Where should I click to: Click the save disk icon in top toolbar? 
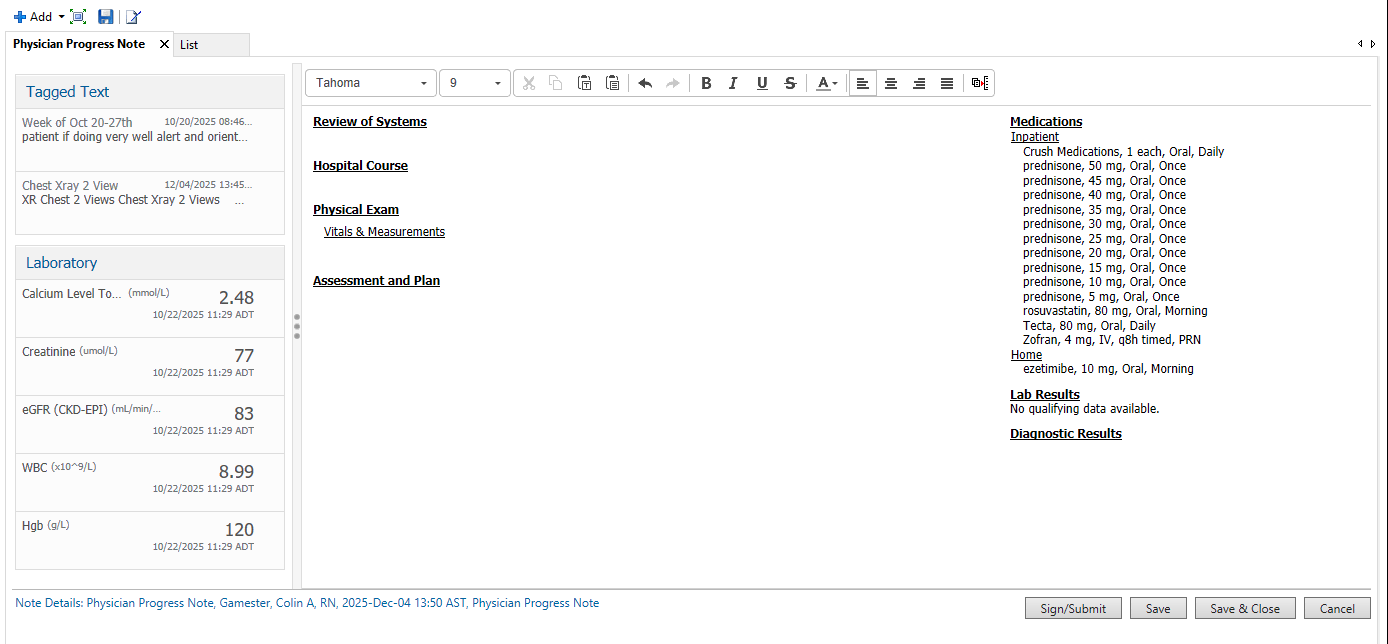tap(105, 17)
